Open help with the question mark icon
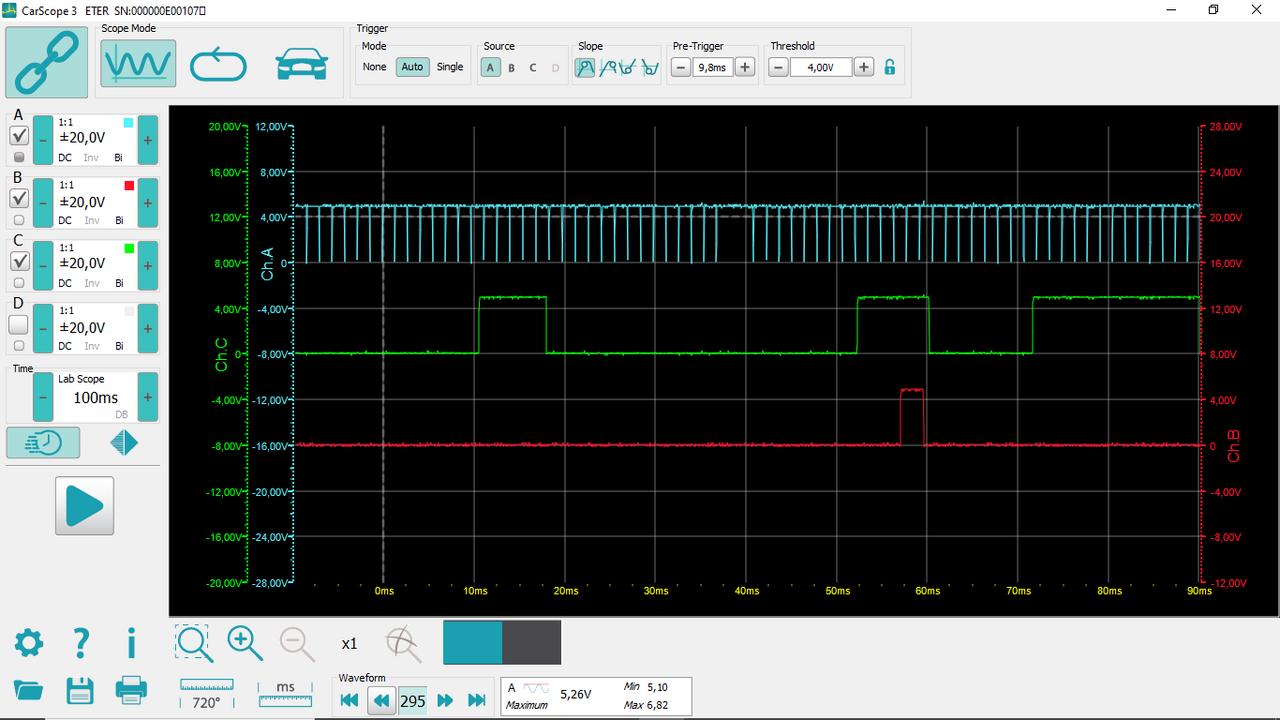Image resolution: width=1280 pixels, height=720 pixels. (x=82, y=643)
